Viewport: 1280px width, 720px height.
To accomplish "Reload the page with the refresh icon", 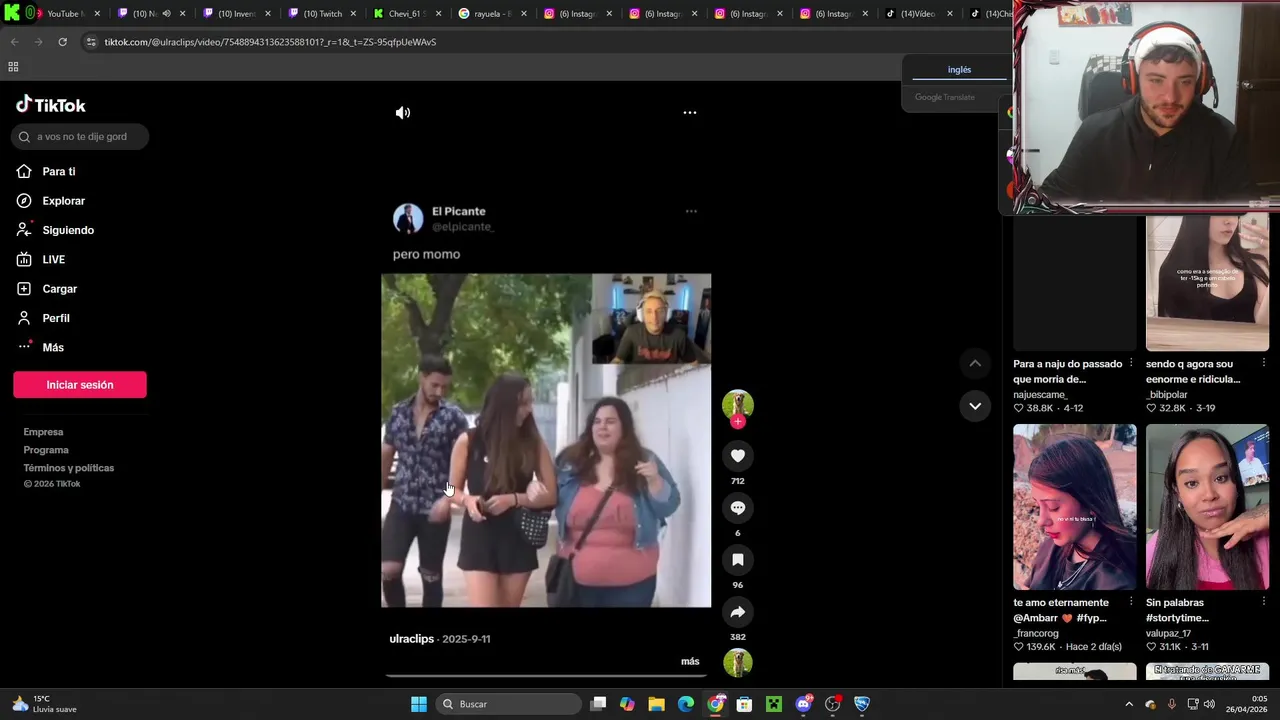I will [62, 42].
